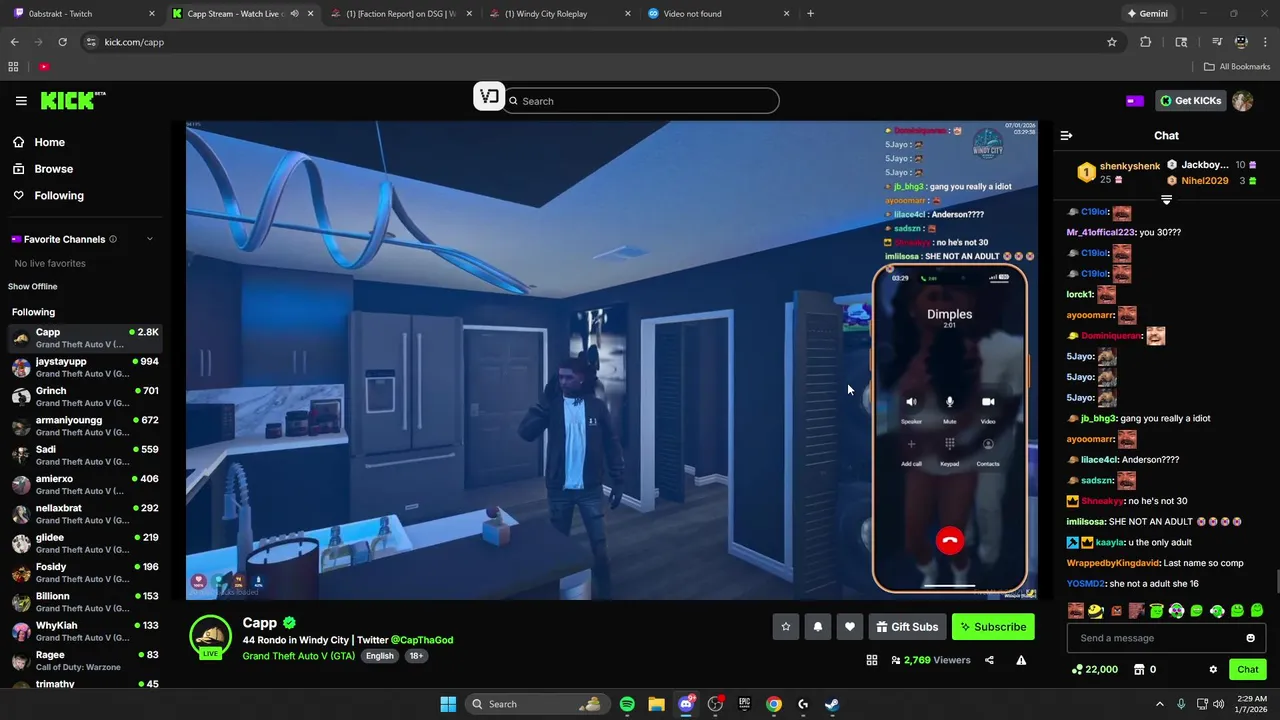The image size is (1280, 720).
Task: Open armaniyoungg channel in Following list
Action: point(85,426)
